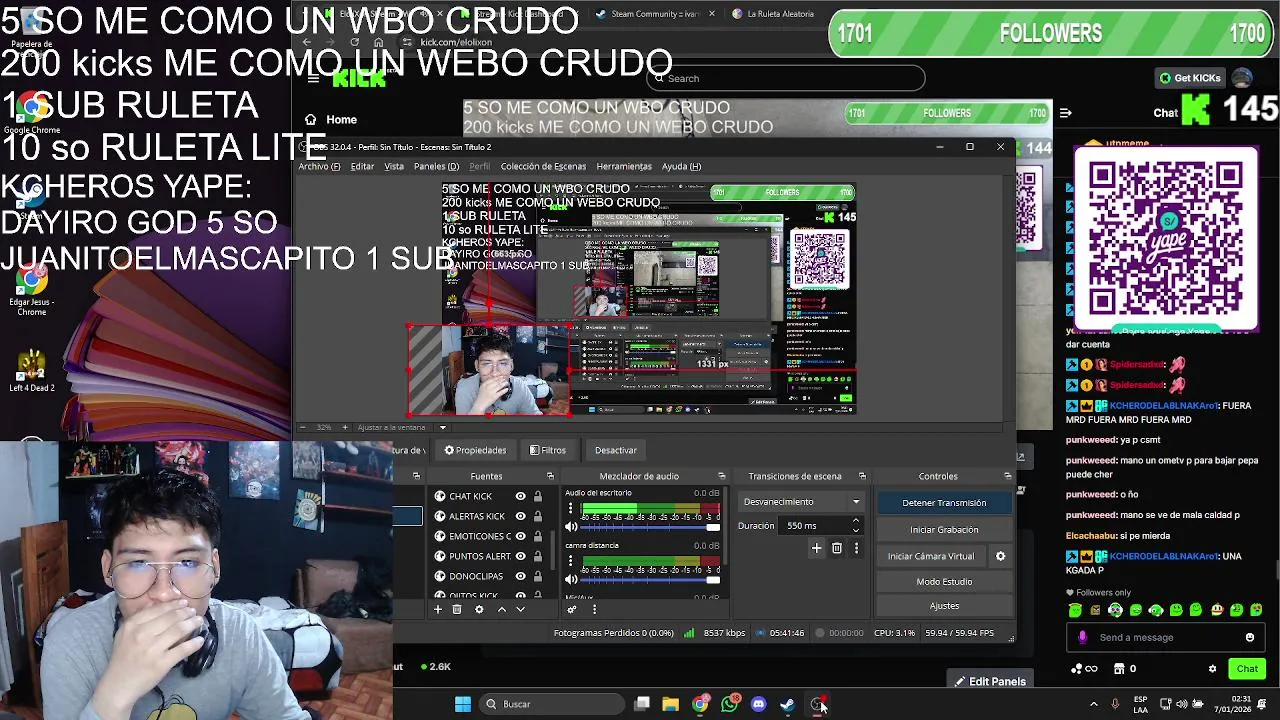Open Kick hamburger sidebar menu
Screen dimensions: 1280x720
(x=313, y=79)
